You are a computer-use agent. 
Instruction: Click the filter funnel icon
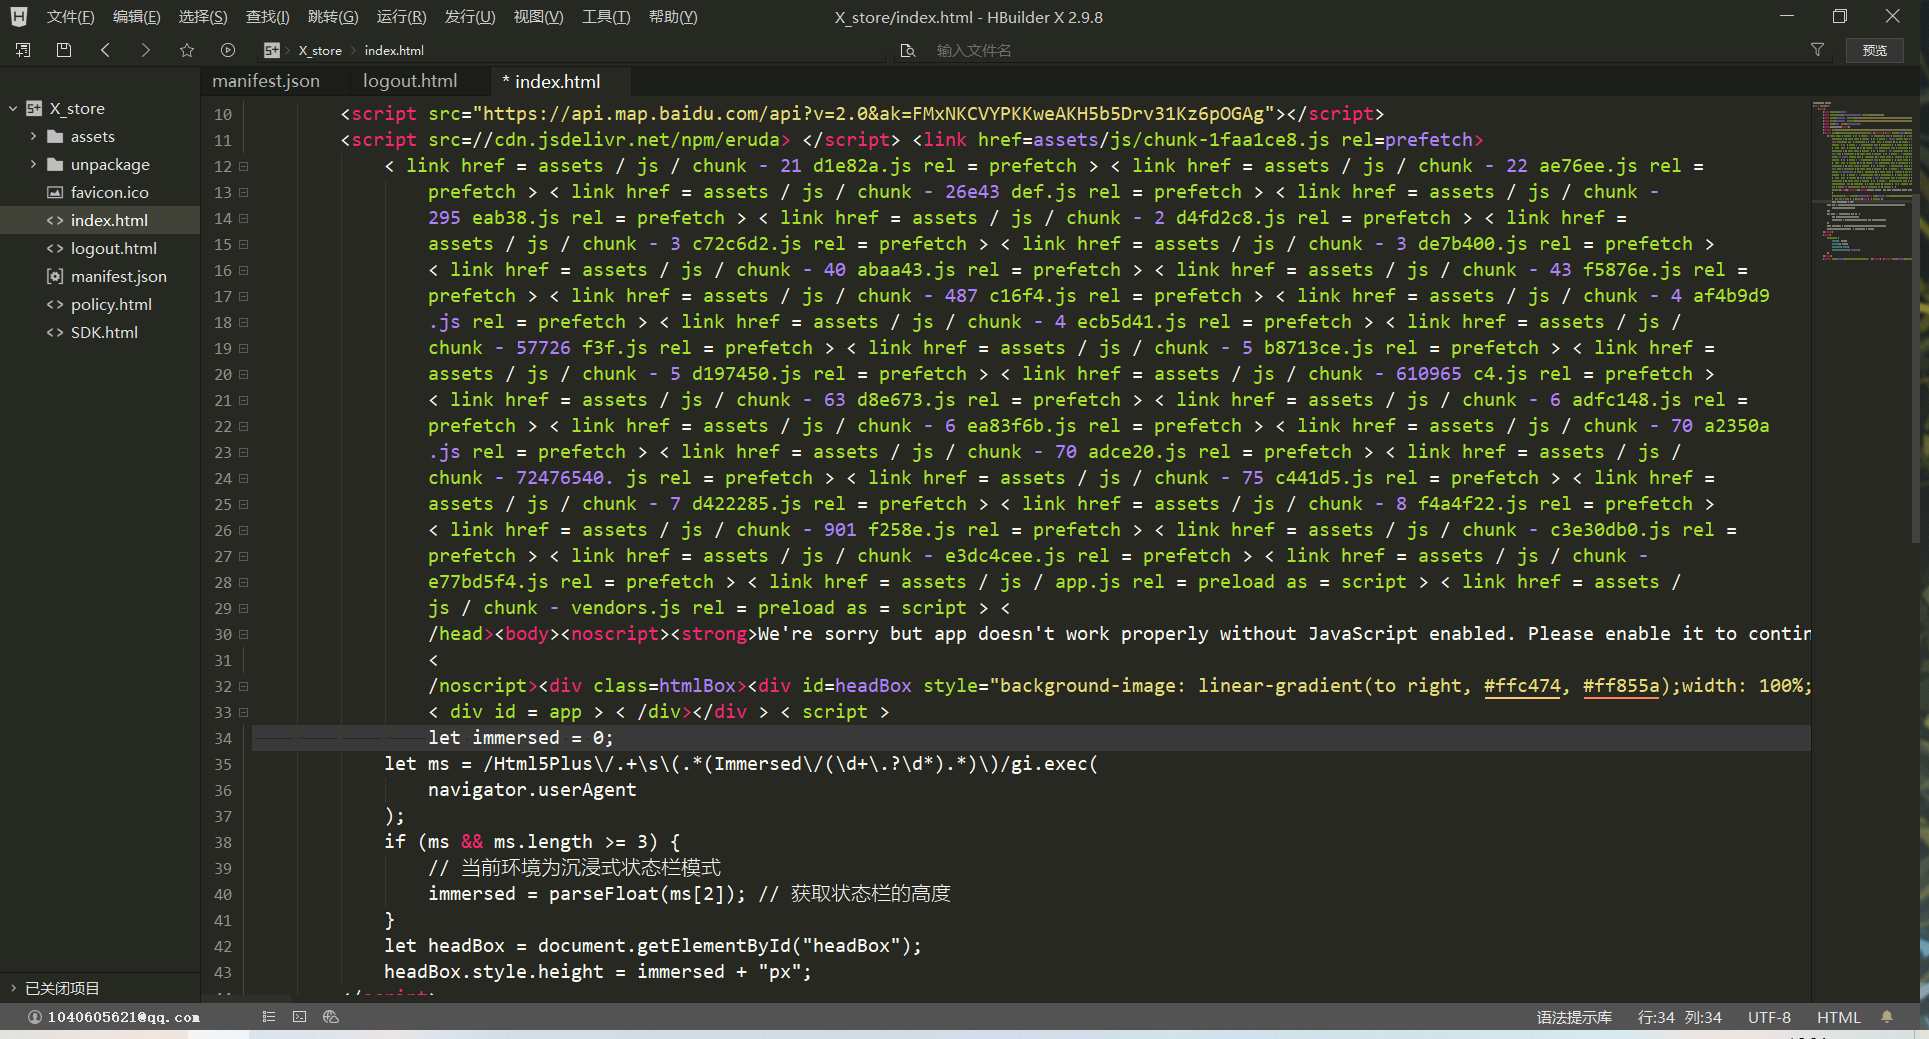click(1817, 50)
